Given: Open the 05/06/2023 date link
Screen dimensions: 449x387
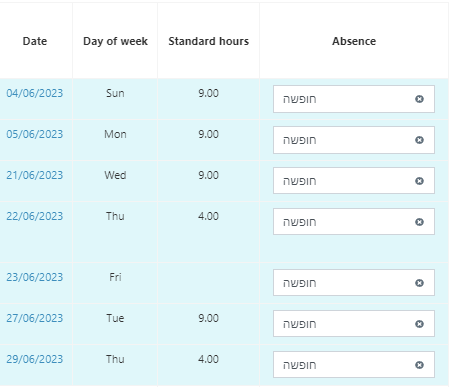Looking at the screenshot, I should pos(35,134).
